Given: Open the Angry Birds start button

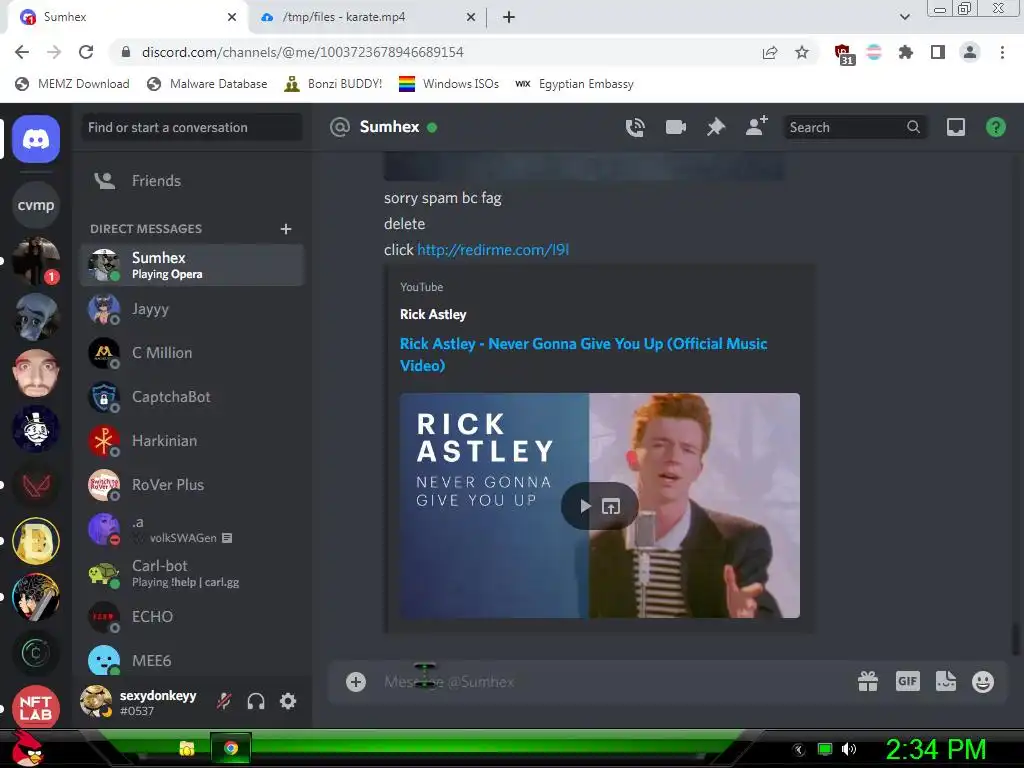Looking at the screenshot, I should pos(28,748).
